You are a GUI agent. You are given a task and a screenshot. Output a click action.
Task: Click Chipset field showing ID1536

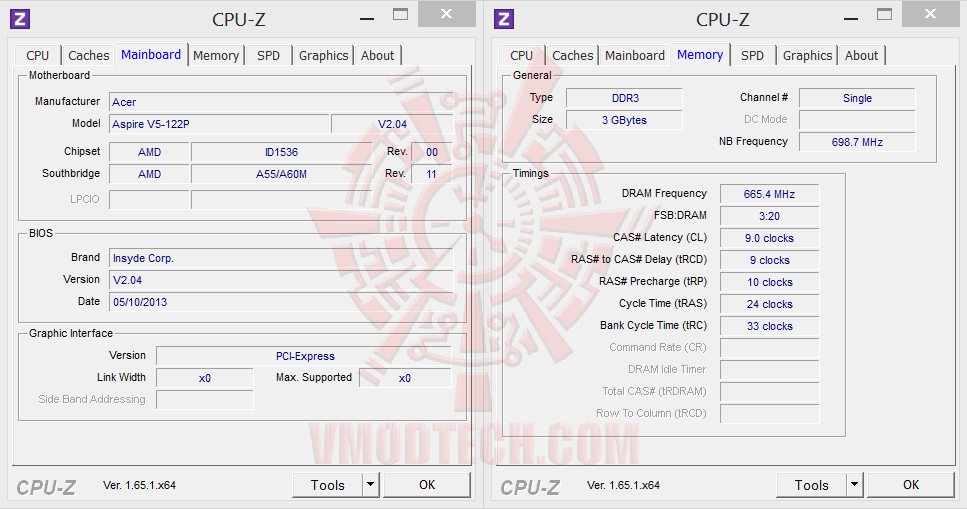tap(281, 152)
